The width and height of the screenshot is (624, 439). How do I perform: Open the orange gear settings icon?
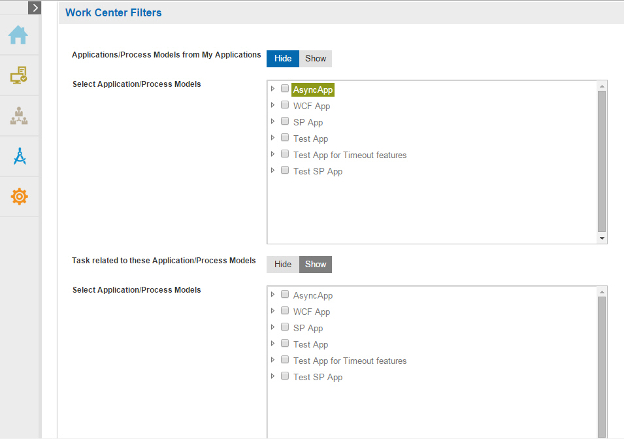click(19, 197)
